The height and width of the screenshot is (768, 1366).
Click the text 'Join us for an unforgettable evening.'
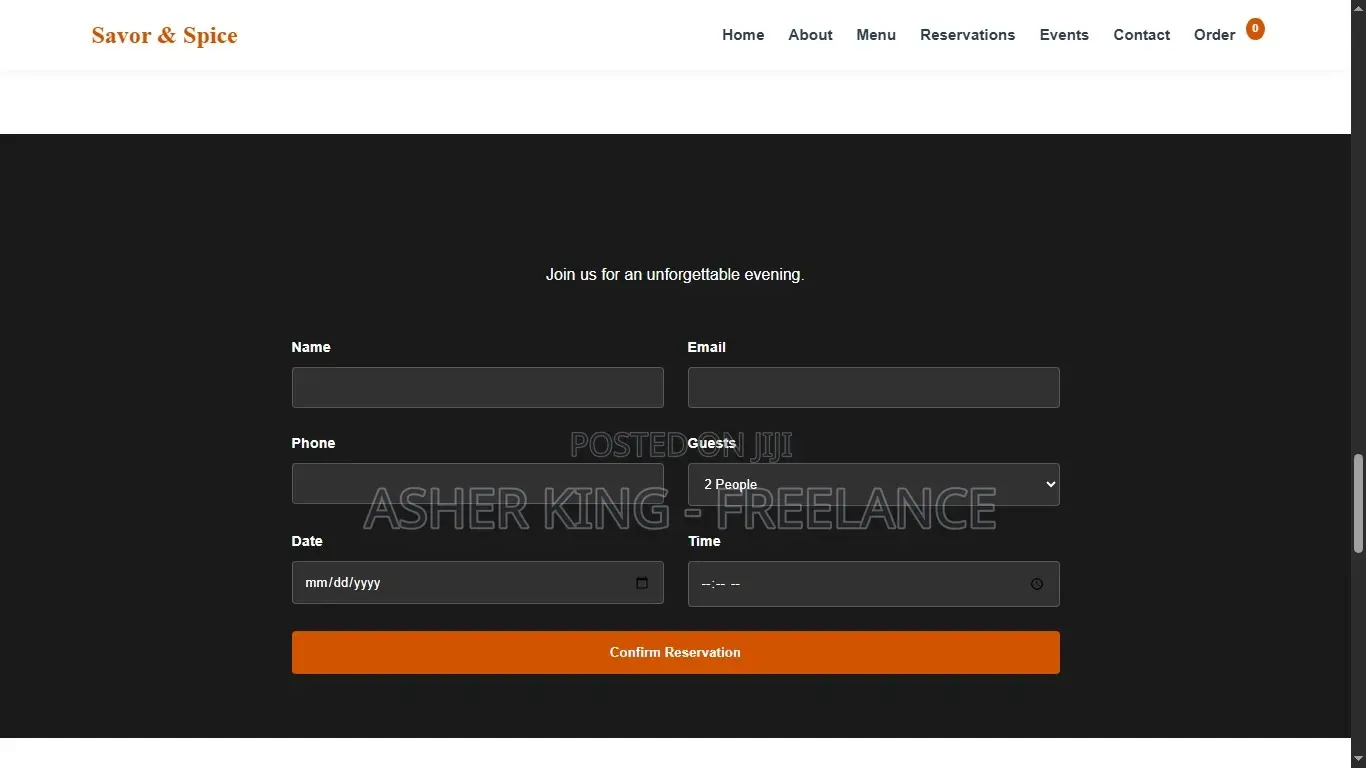675,274
